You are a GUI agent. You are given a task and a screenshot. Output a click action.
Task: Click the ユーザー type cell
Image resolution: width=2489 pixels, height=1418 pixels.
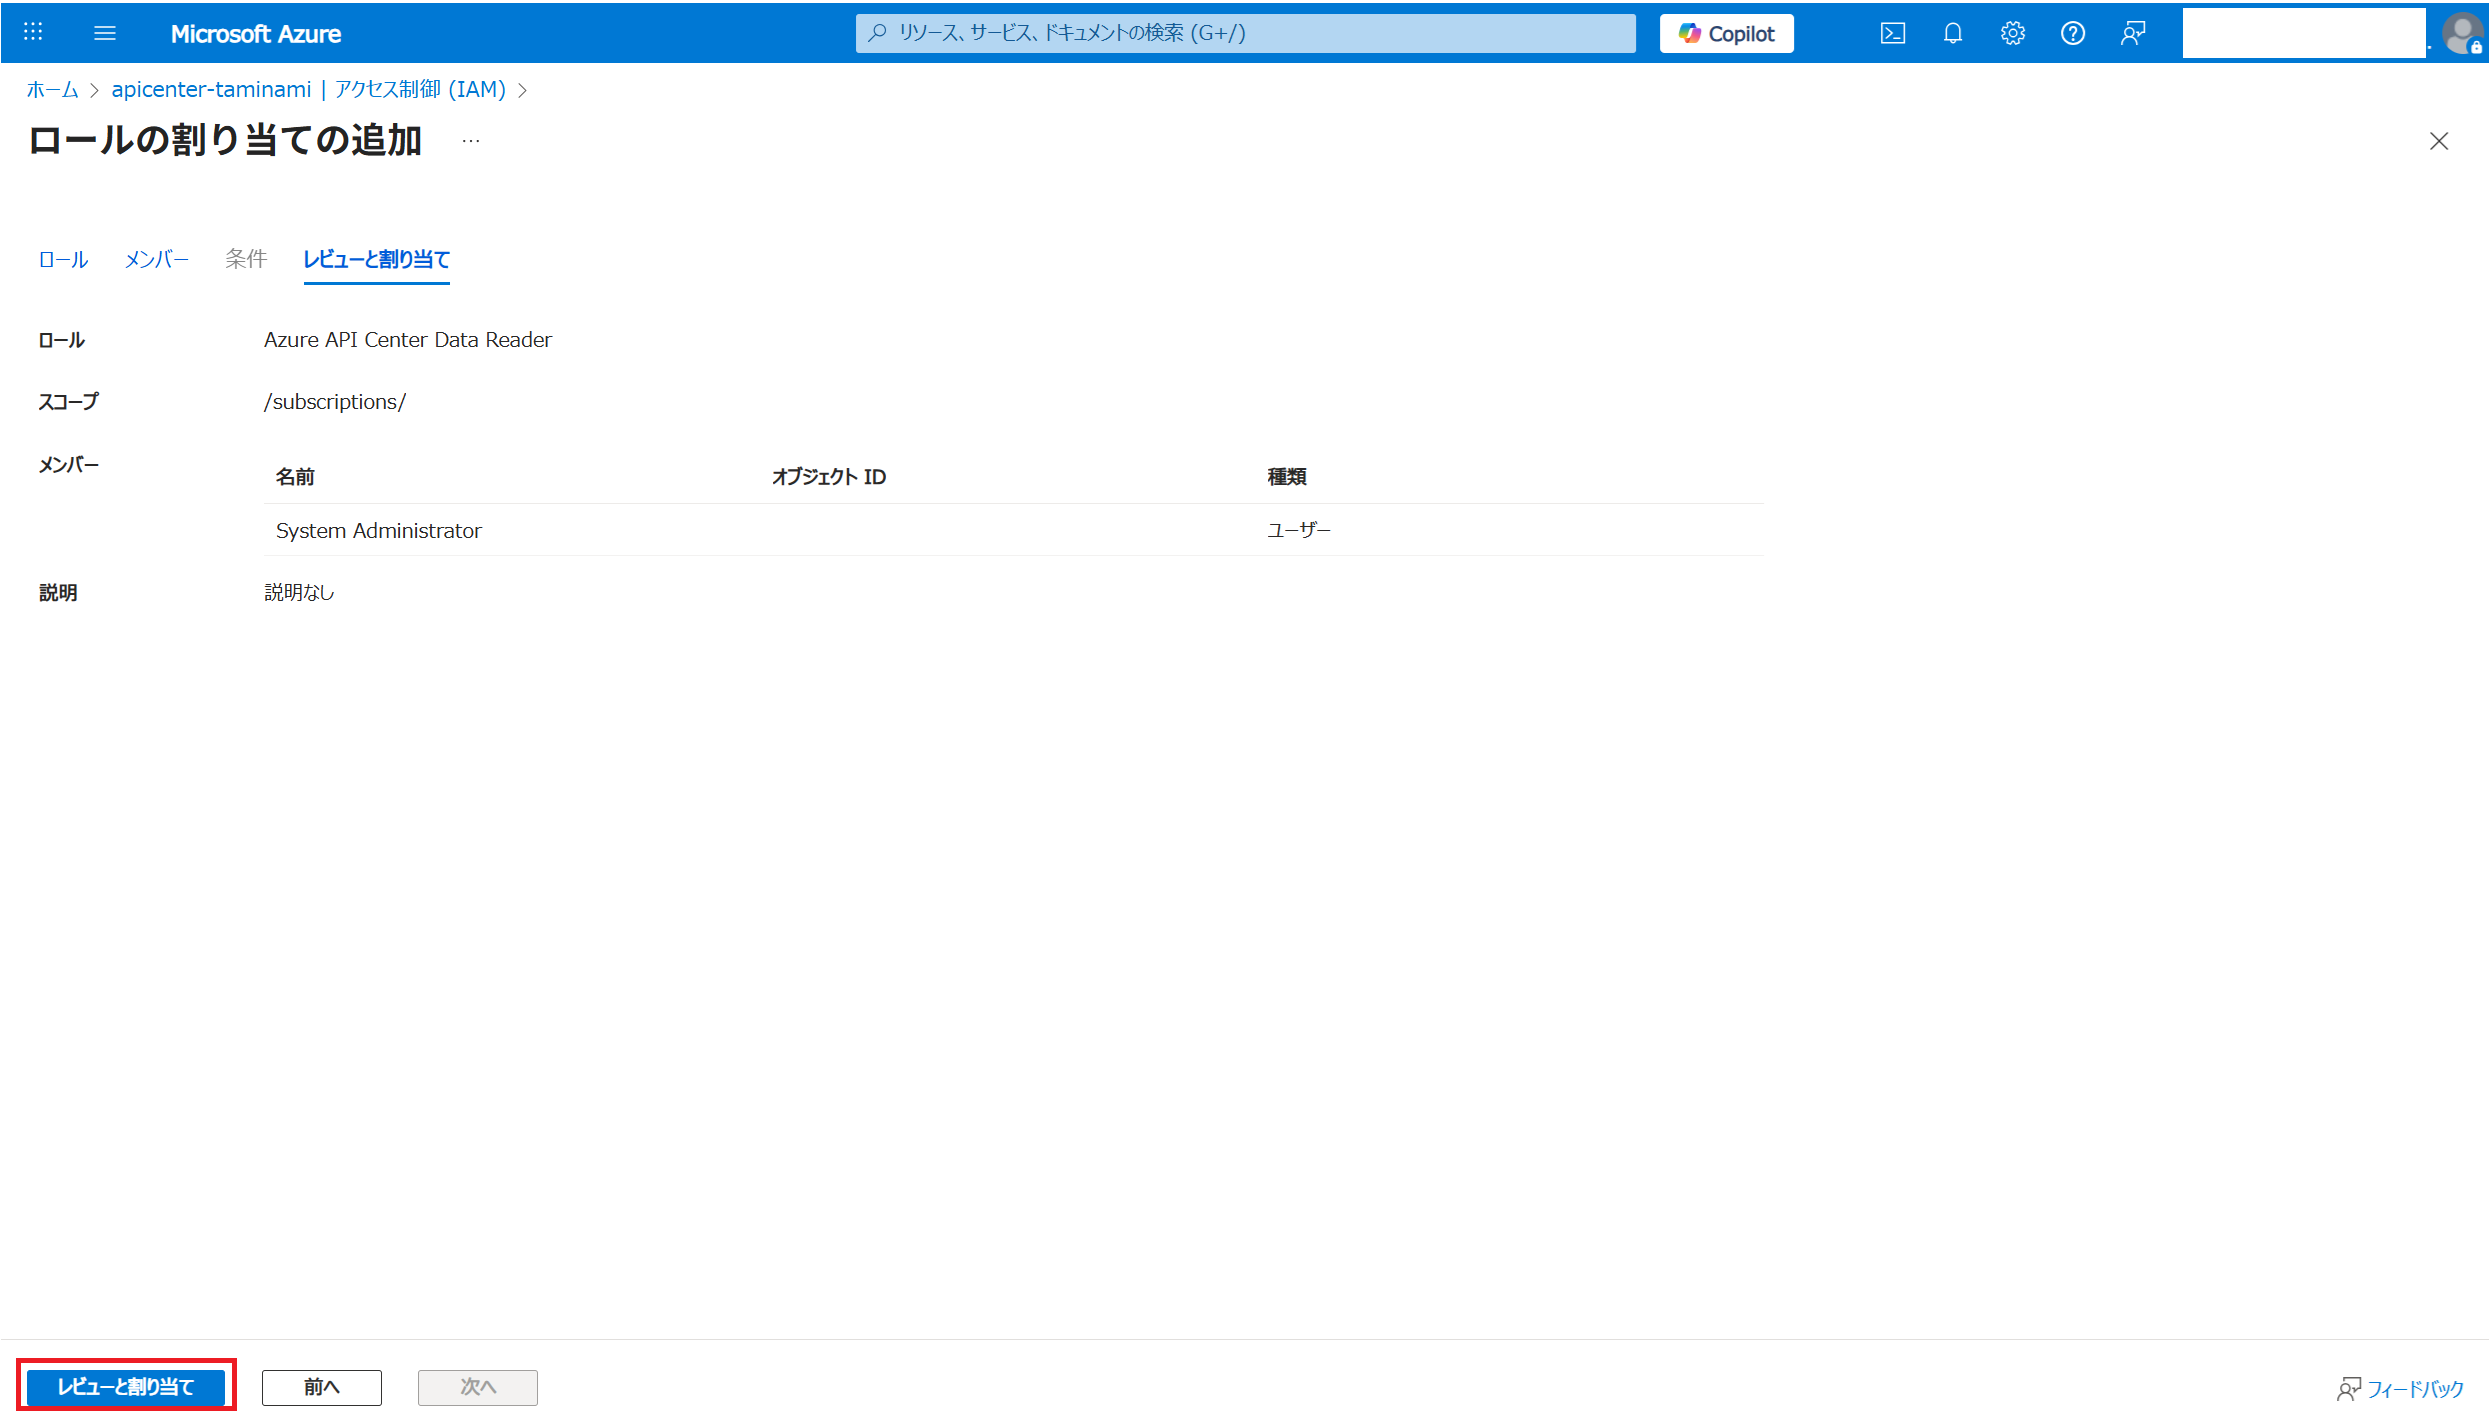[1299, 530]
